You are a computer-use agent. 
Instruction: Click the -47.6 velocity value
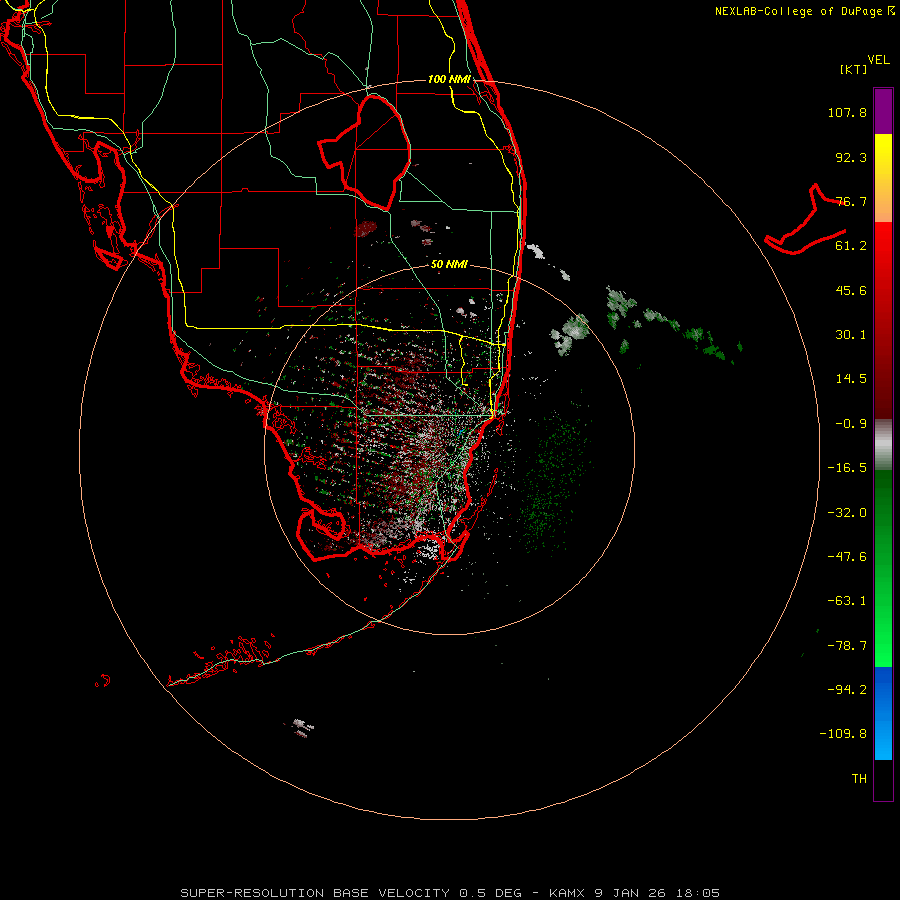pyautogui.click(x=847, y=557)
